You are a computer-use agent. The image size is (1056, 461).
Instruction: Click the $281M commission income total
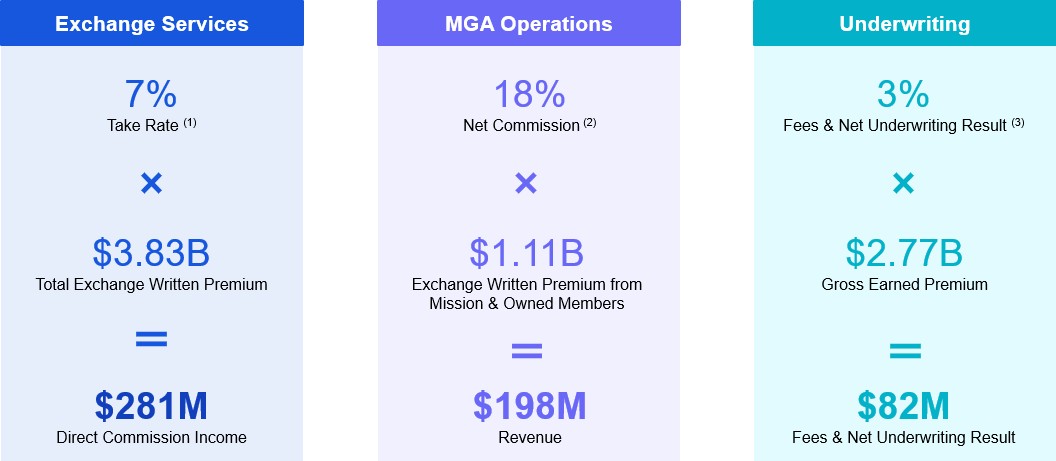click(x=151, y=406)
